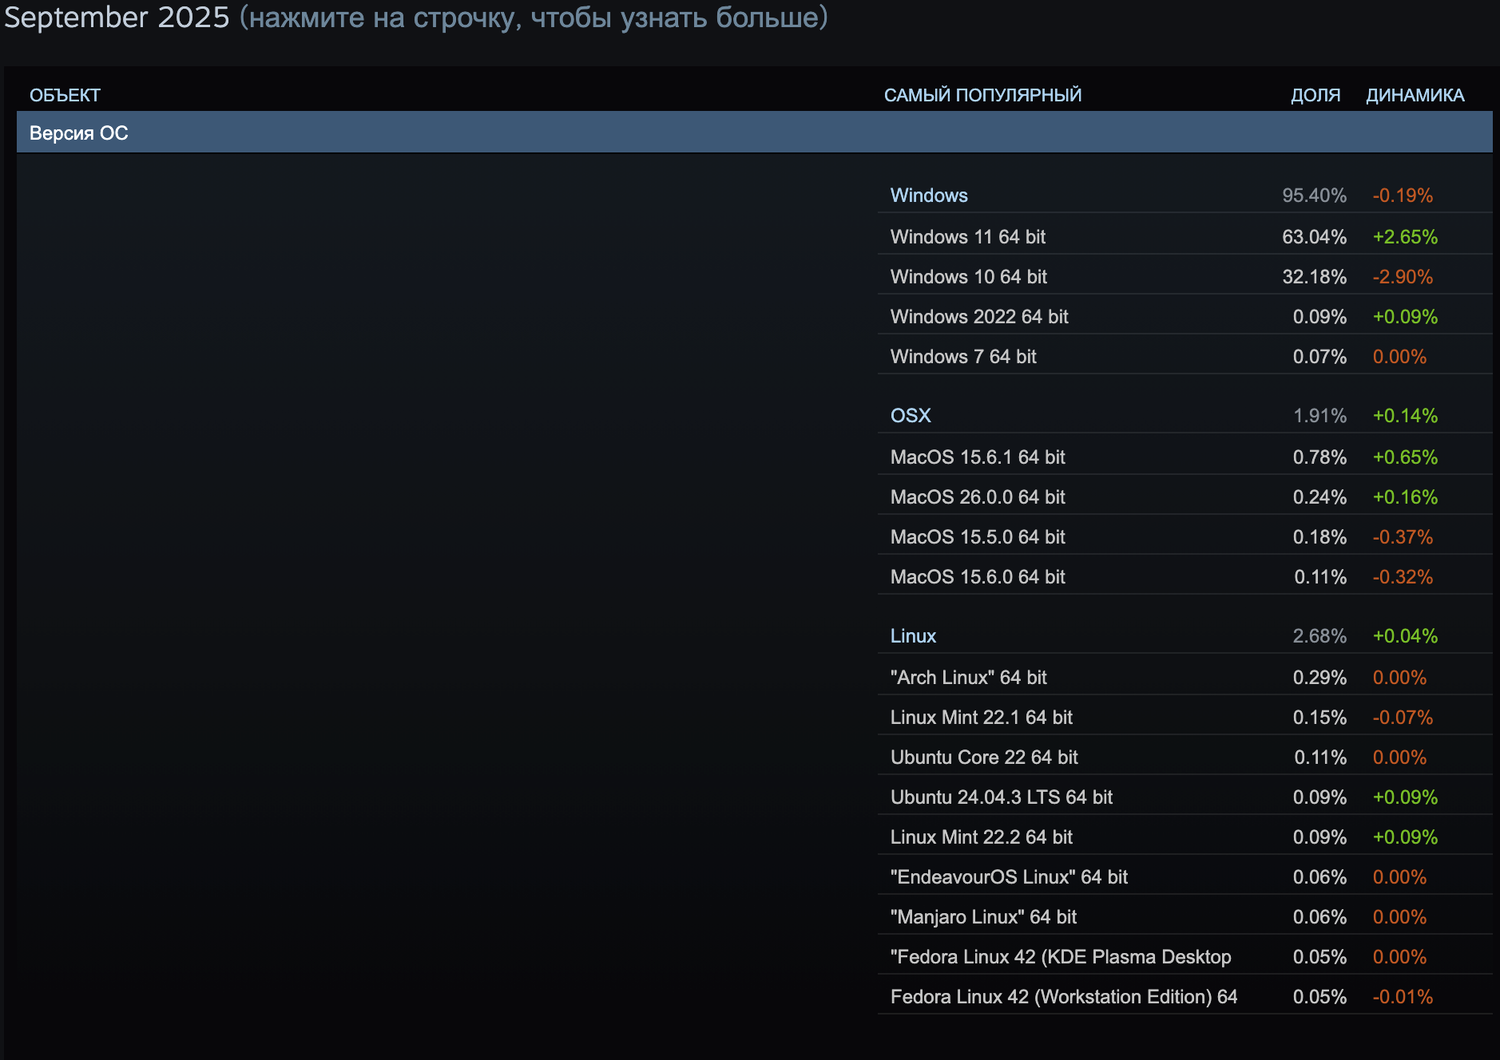1500x1060 pixels.
Task: Select the "Arch Linux" 64 bit row
Action: coord(1185,677)
